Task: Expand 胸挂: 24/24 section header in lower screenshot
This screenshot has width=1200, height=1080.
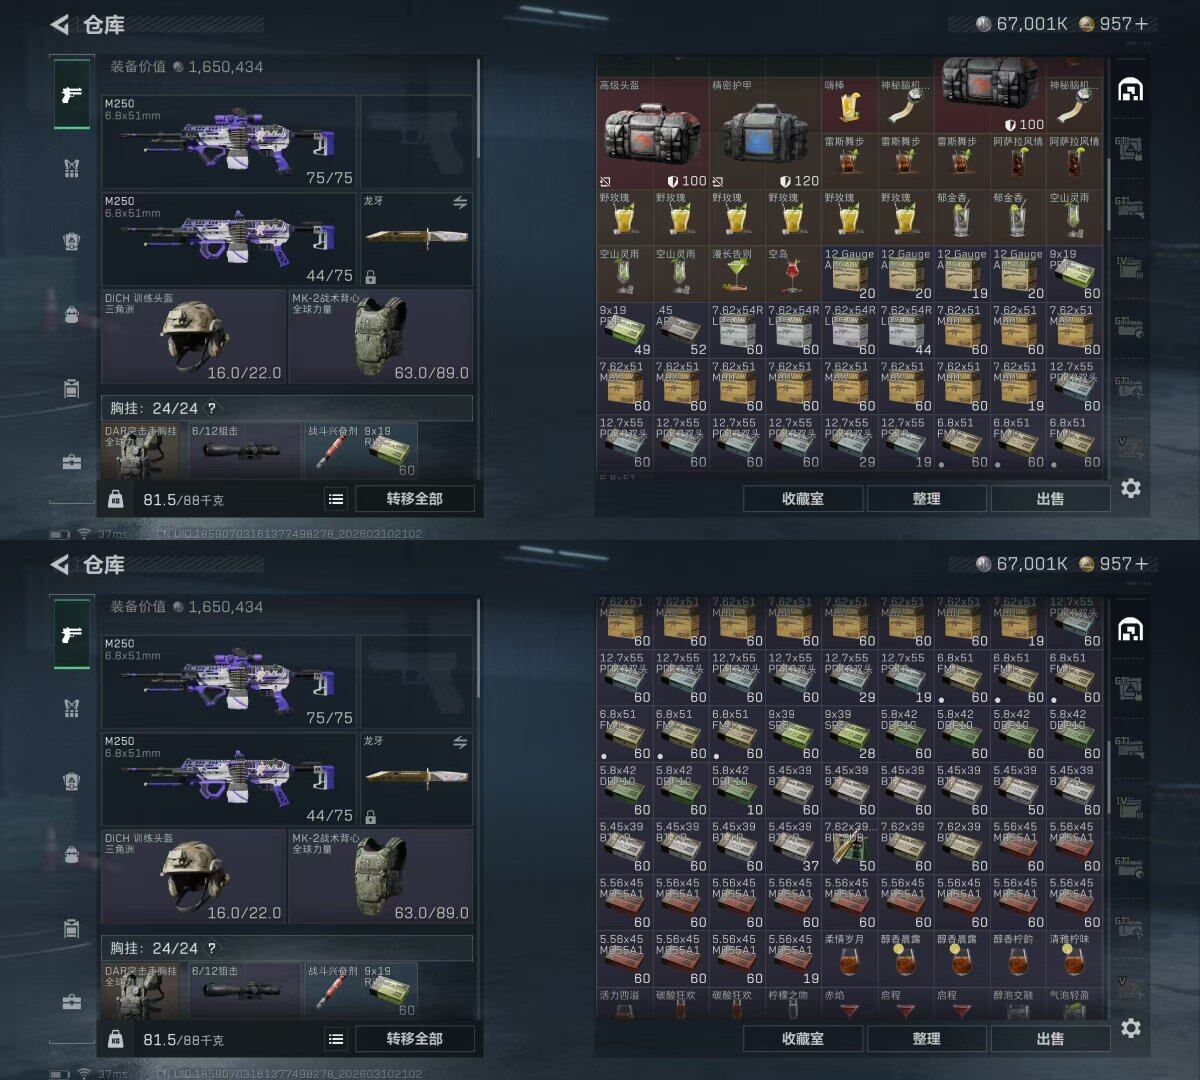Action: tap(287, 948)
